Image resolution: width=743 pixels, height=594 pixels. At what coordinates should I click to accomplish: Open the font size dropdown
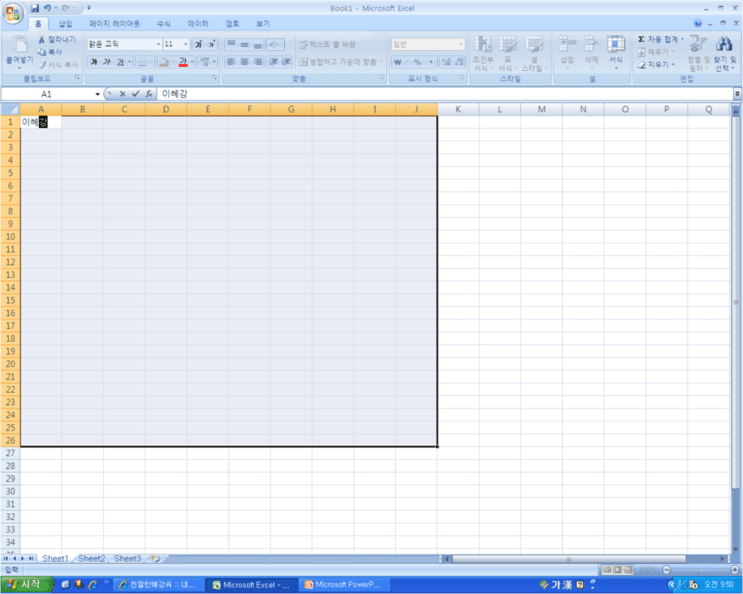185,44
